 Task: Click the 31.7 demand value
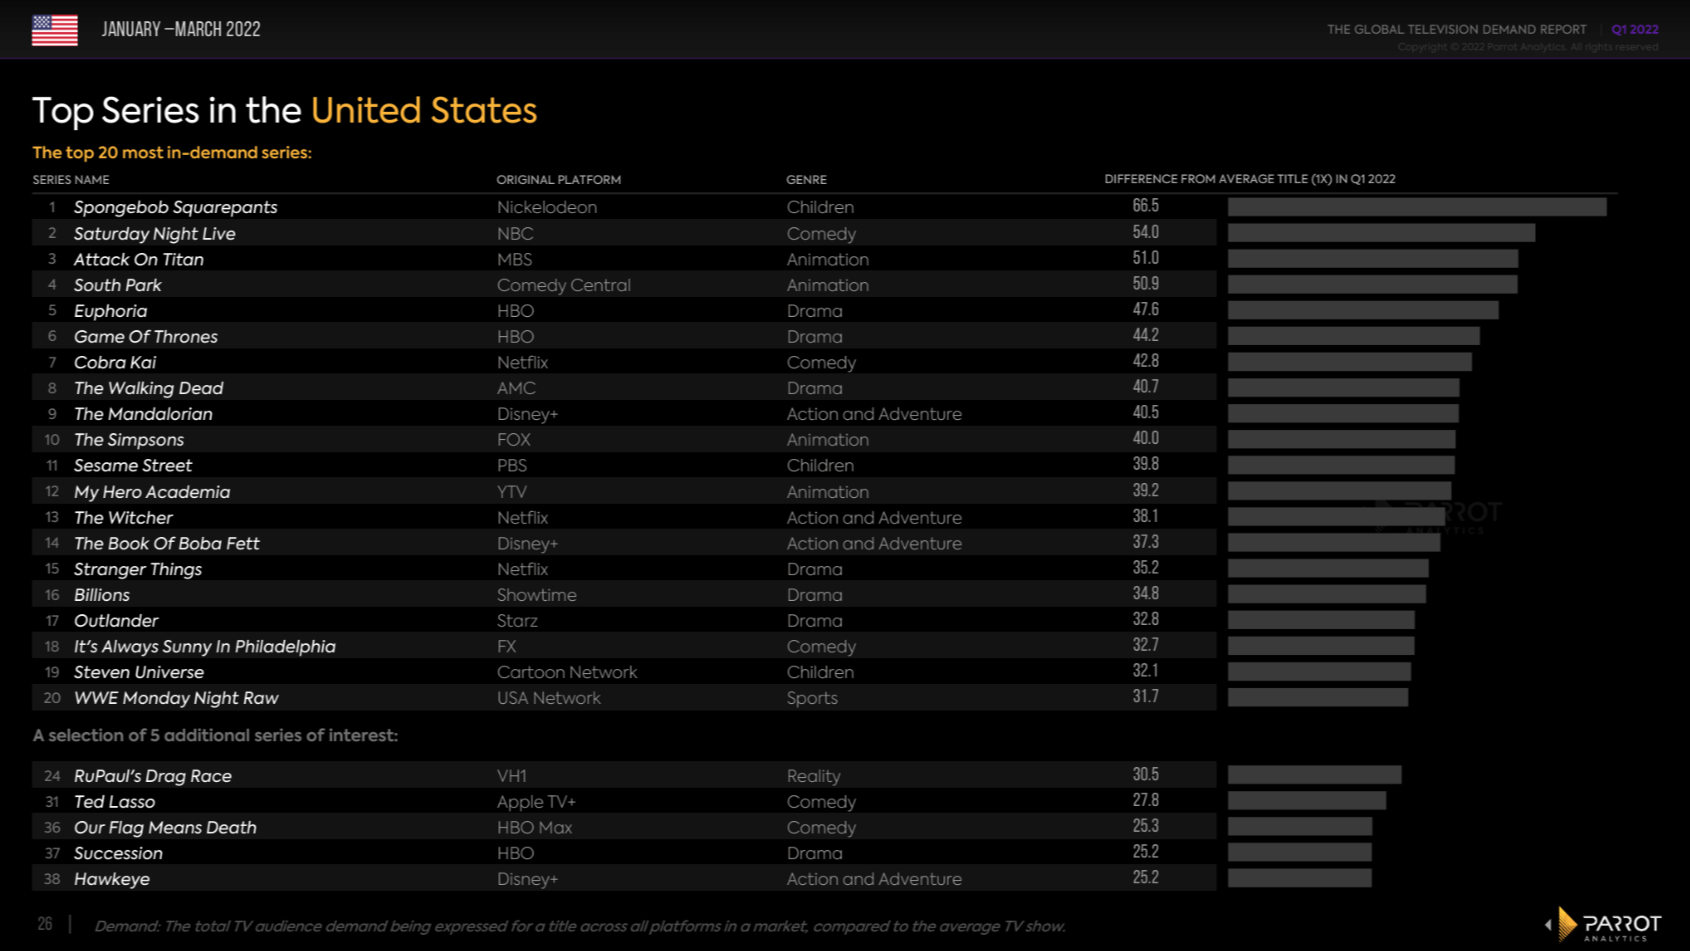pos(1146,696)
